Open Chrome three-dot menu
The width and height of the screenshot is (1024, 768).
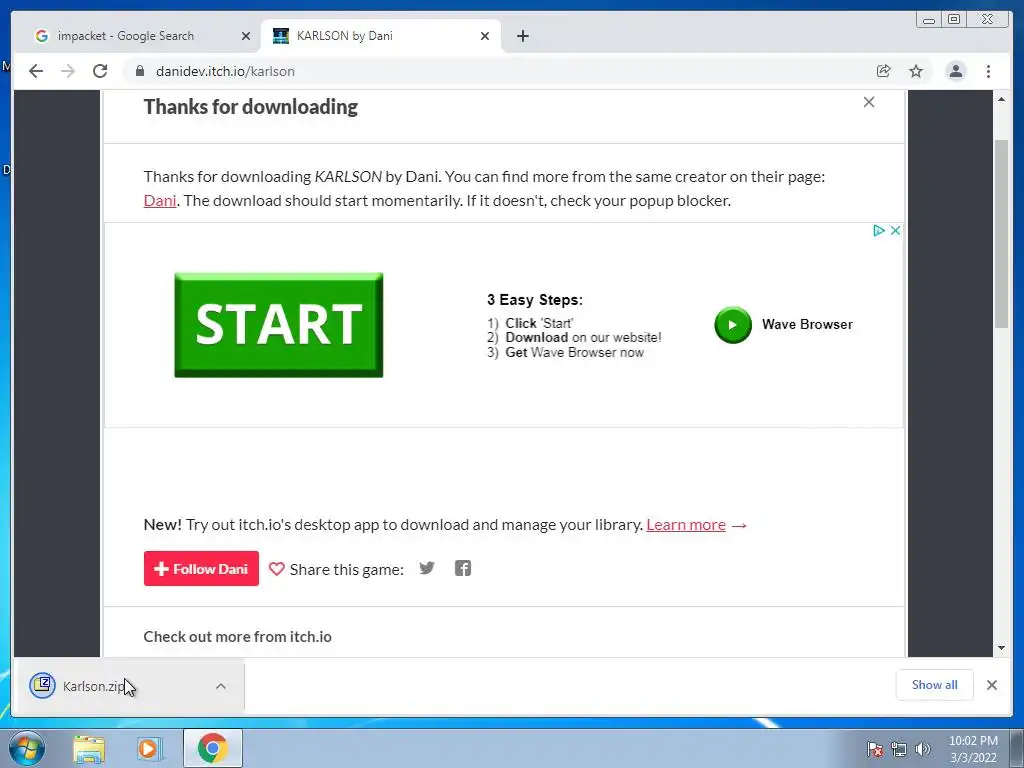coord(988,71)
